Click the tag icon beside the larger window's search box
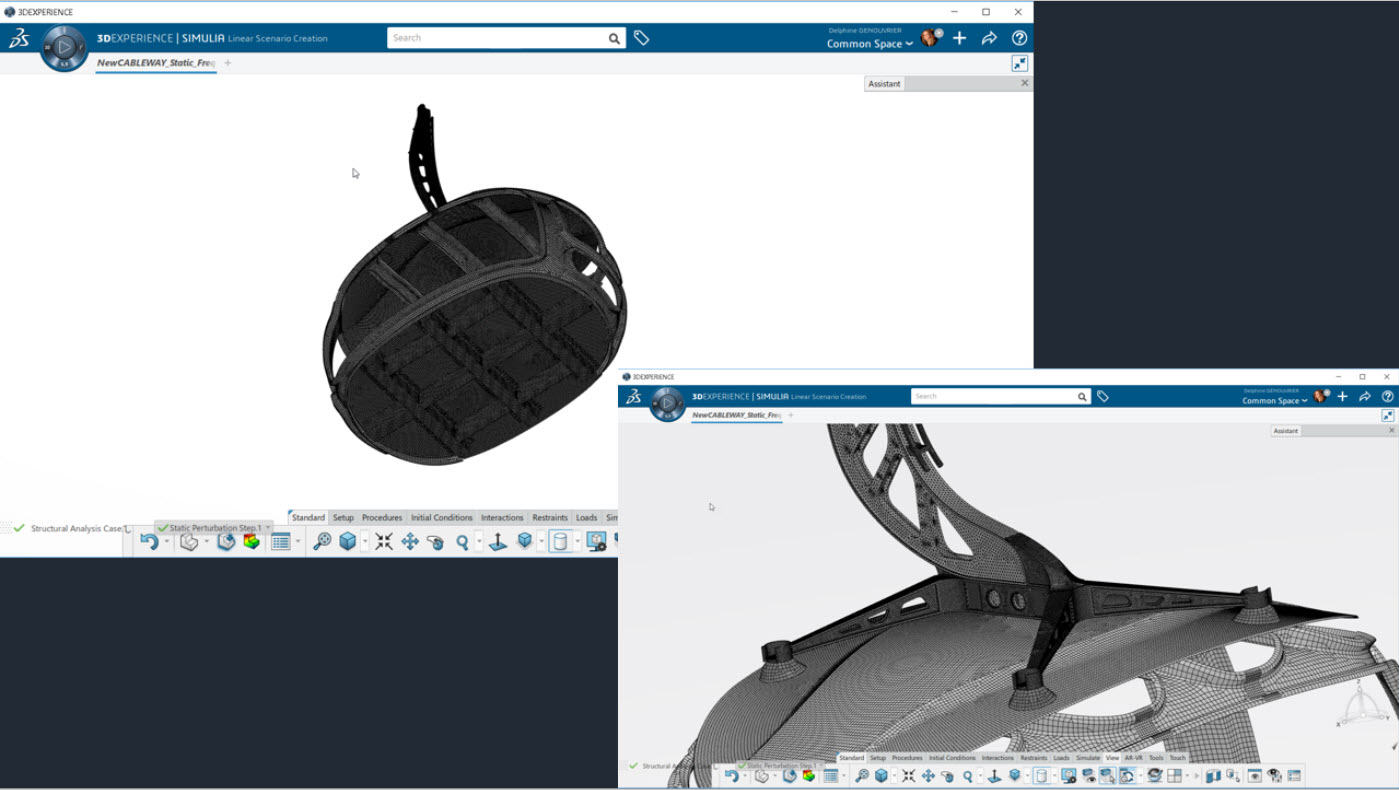The width and height of the screenshot is (1399, 790). coord(642,38)
